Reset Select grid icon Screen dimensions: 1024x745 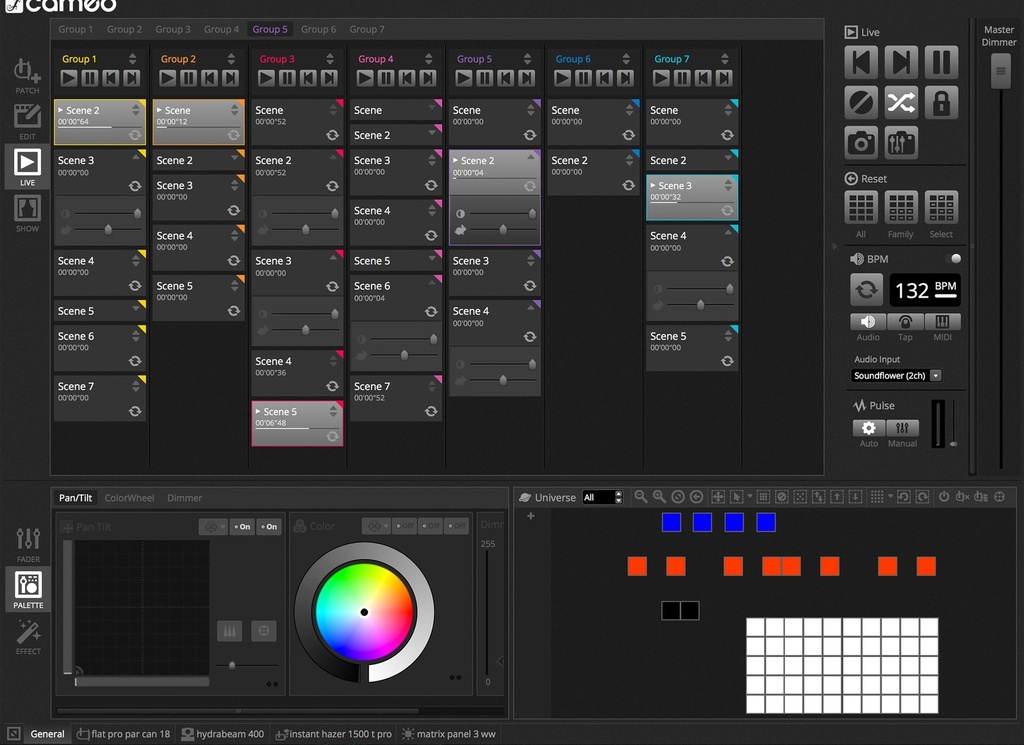(x=941, y=208)
